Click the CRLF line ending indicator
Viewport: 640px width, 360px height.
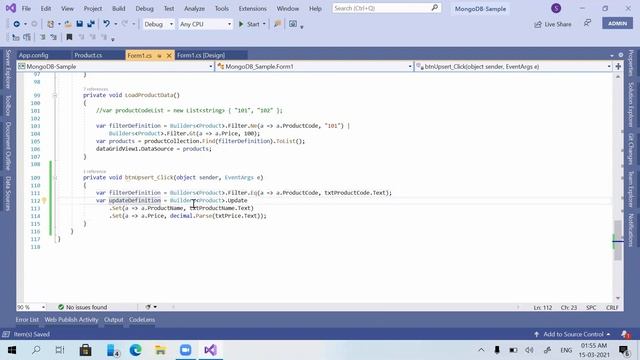tap(612, 307)
